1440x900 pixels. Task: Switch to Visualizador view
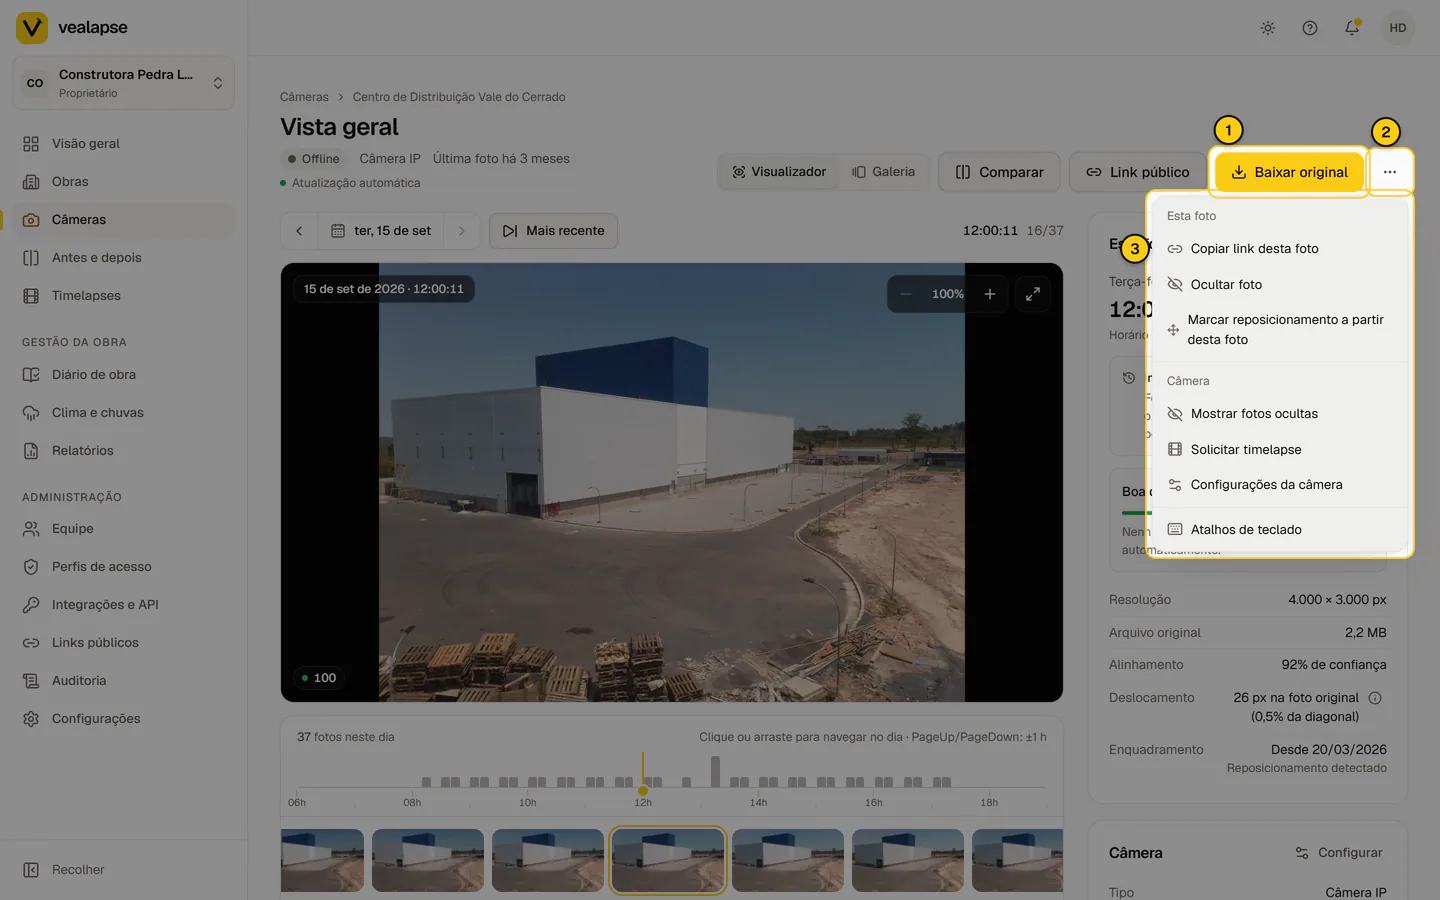(x=779, y=172)
